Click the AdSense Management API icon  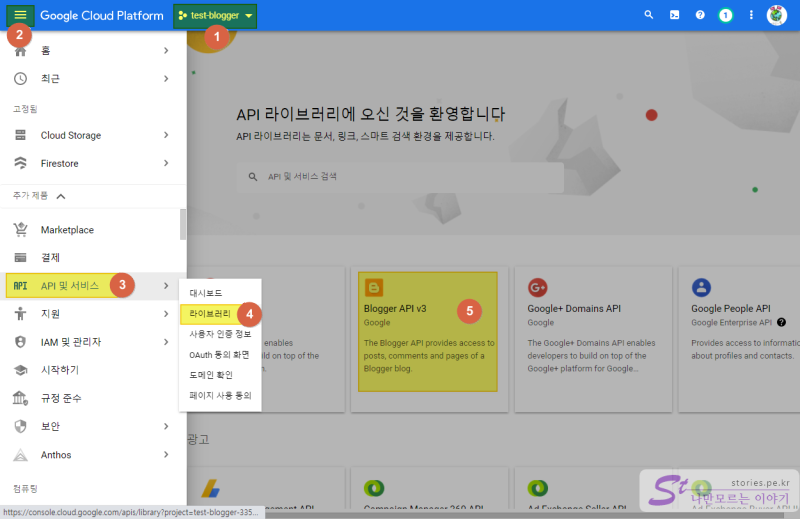pos(210,488)
